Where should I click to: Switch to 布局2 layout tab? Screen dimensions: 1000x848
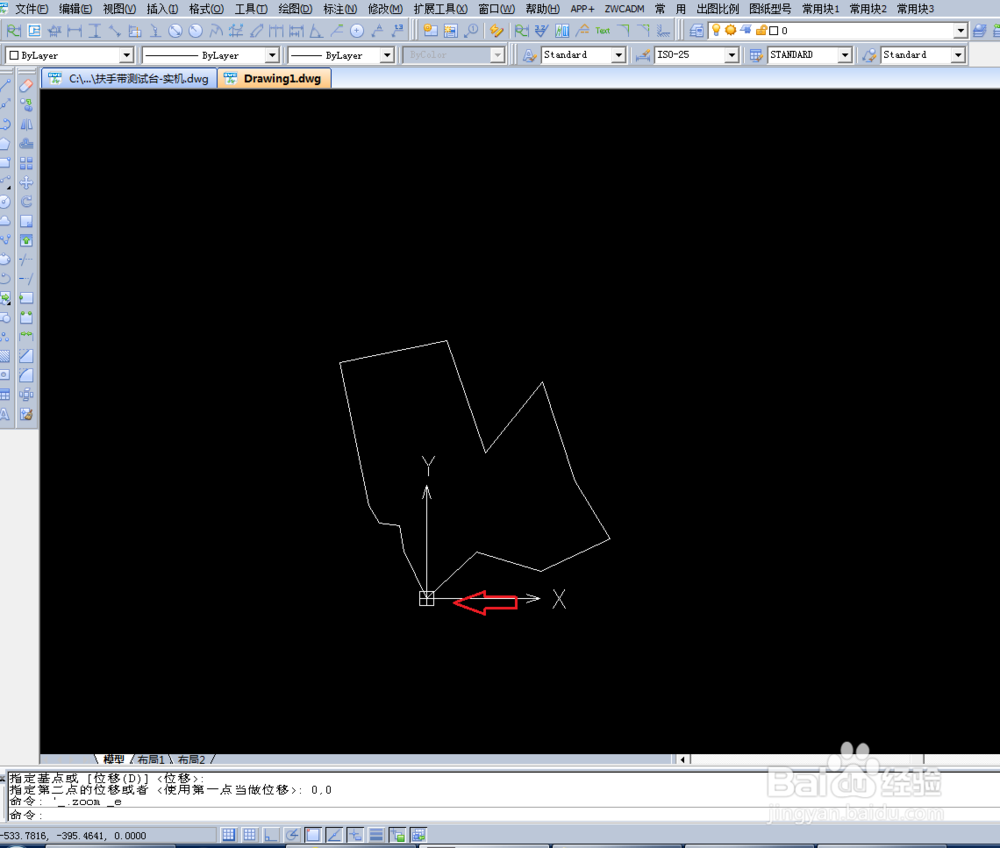pos(191,759)
